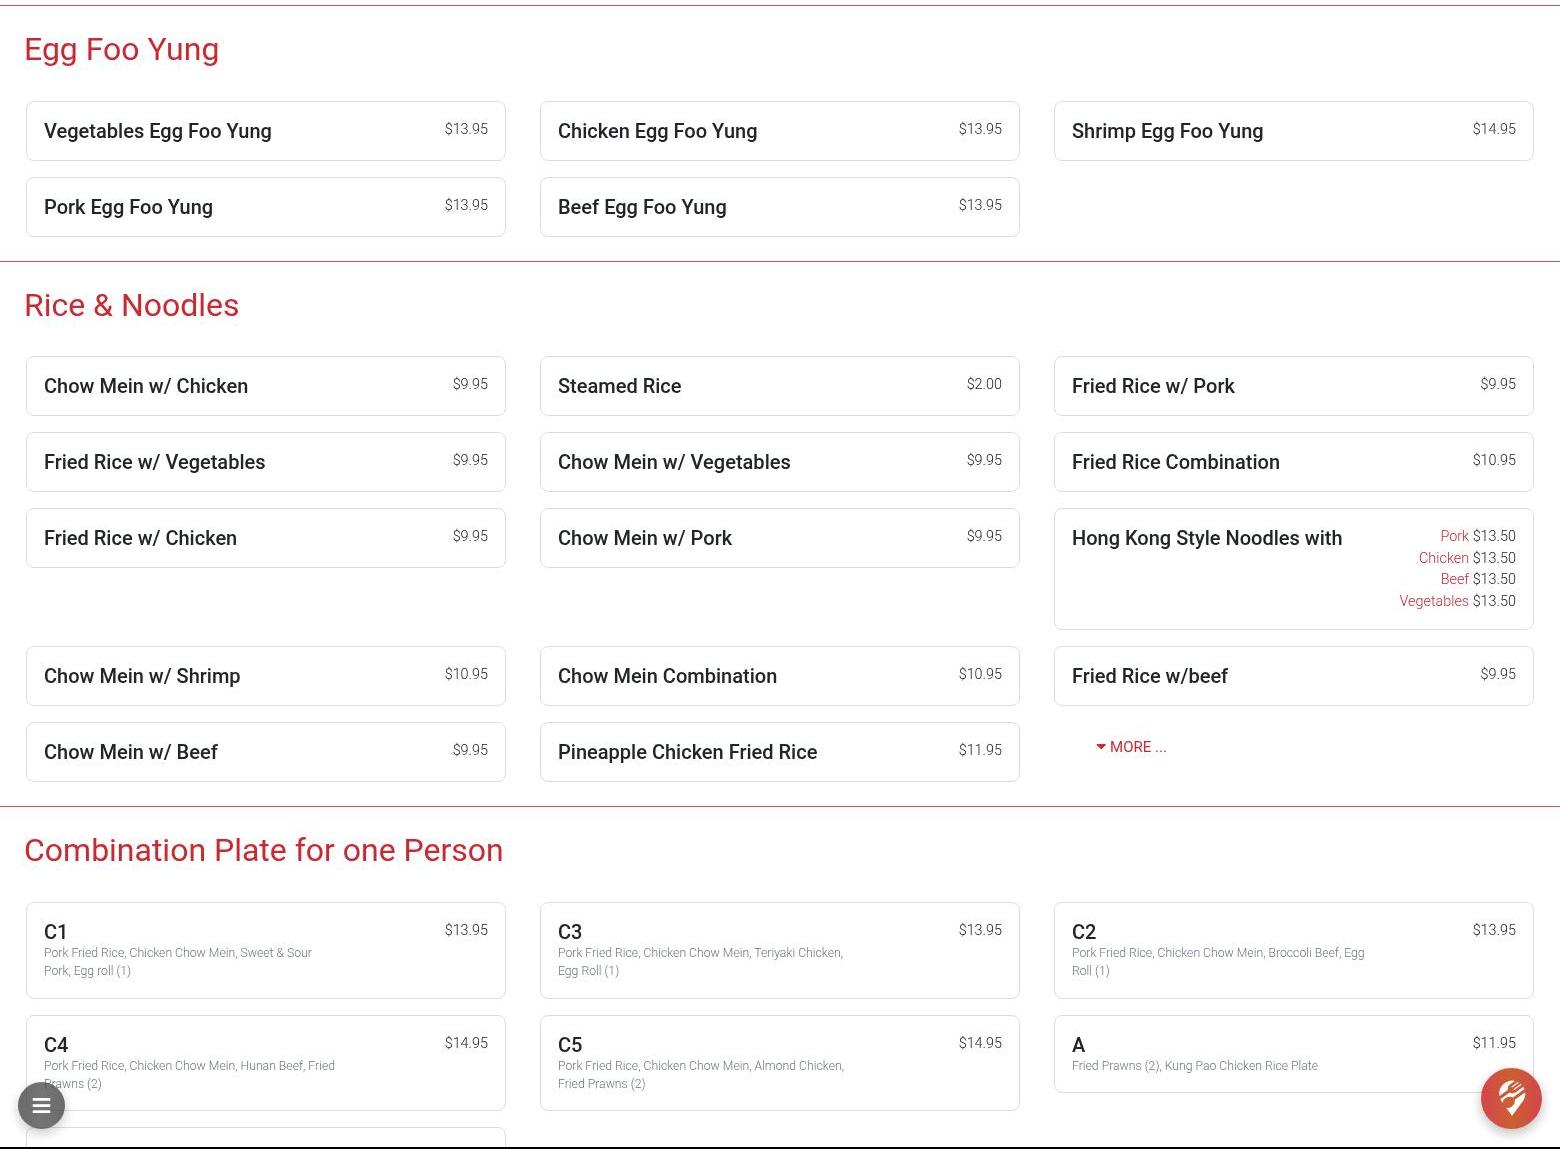Expand MORE in Rice & Noodles
This screenshot has width=1560, height=1149.
(x=1131, y=747)
